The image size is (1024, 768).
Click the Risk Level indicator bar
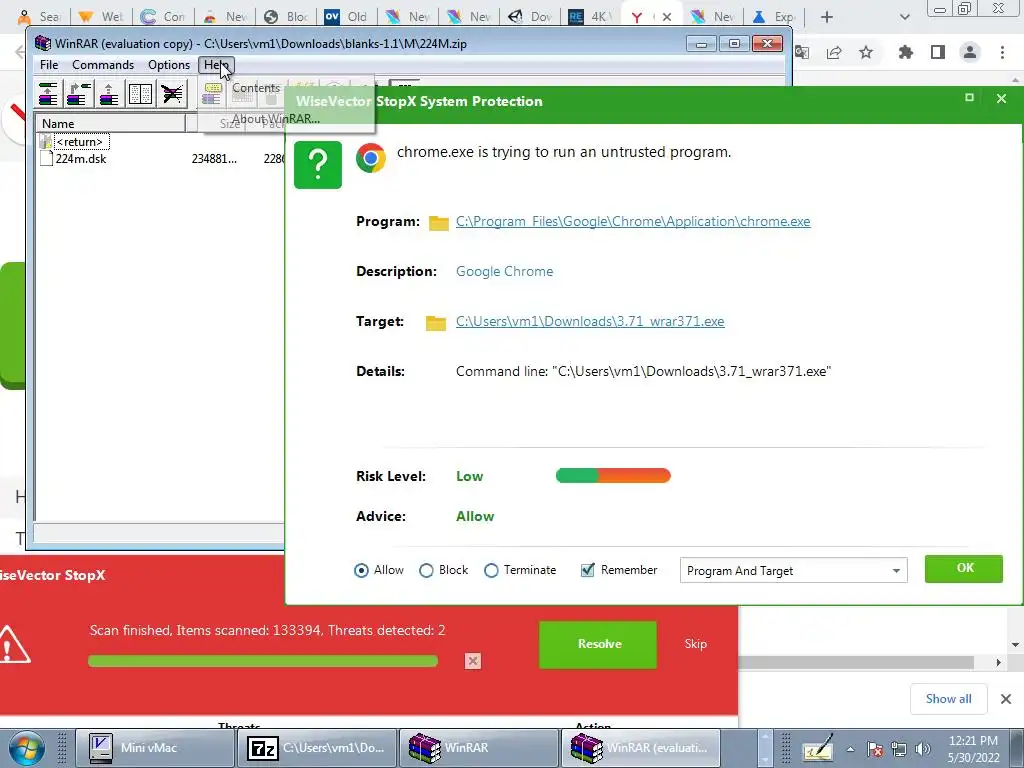[613, 475]
